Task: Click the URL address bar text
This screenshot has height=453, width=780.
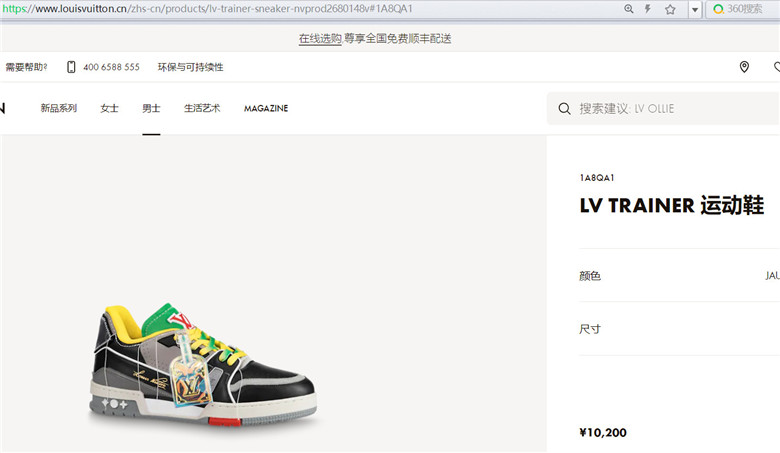Action: tap(207, 8)
